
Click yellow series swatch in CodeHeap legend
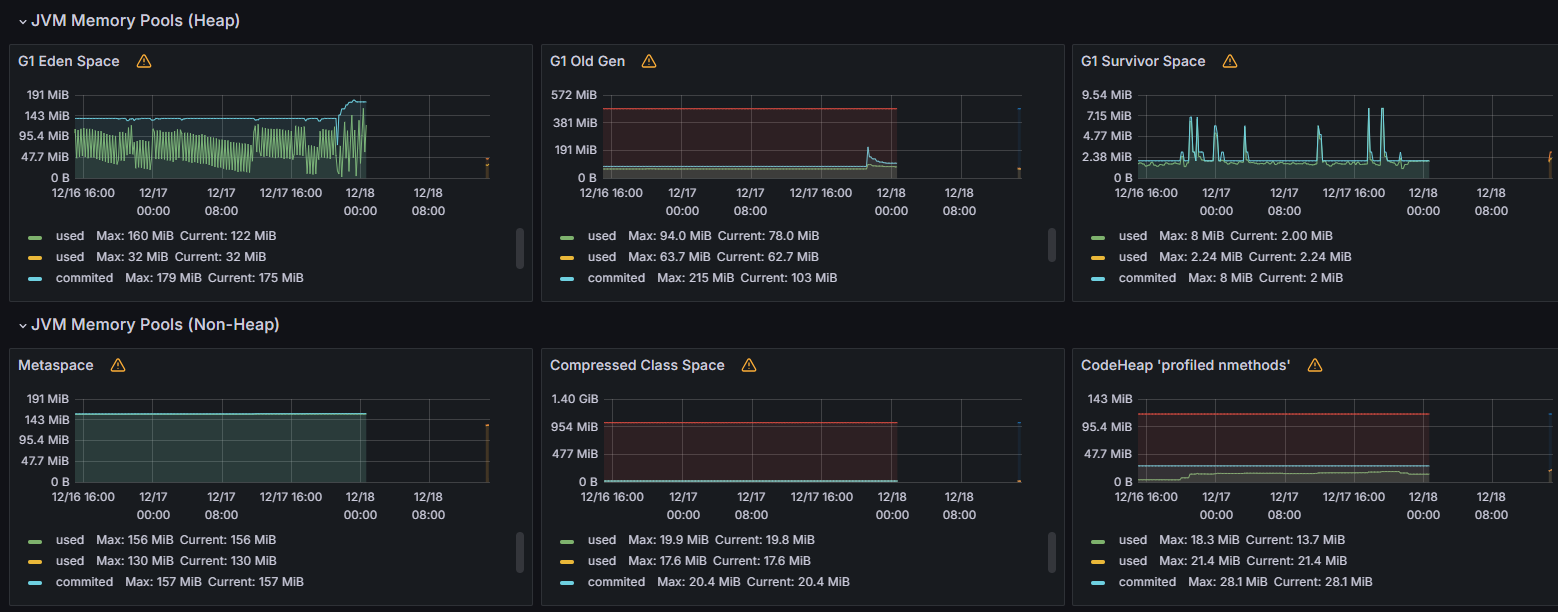coord(1098,561)
